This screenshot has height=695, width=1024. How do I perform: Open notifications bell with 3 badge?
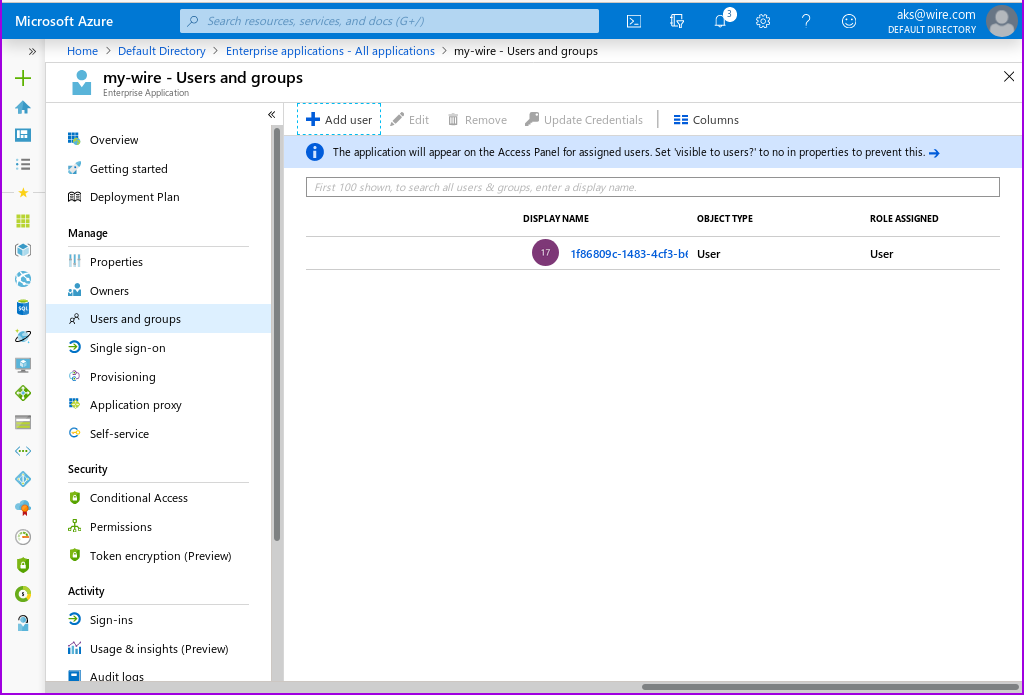pyautogui.click(x=722, y=20)
